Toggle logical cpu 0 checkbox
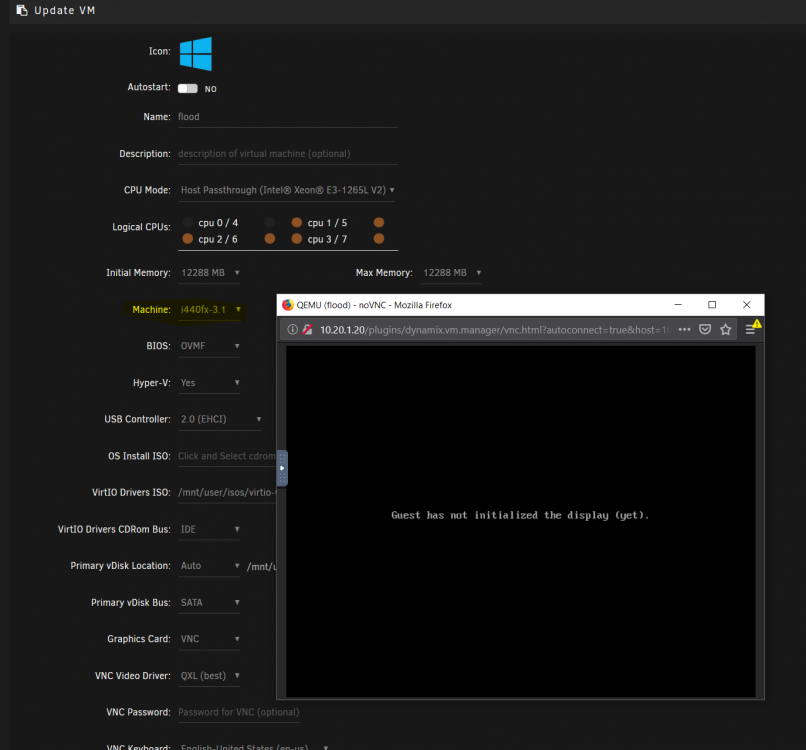Screen dimensions: 806x750 [x=188, y=223]
